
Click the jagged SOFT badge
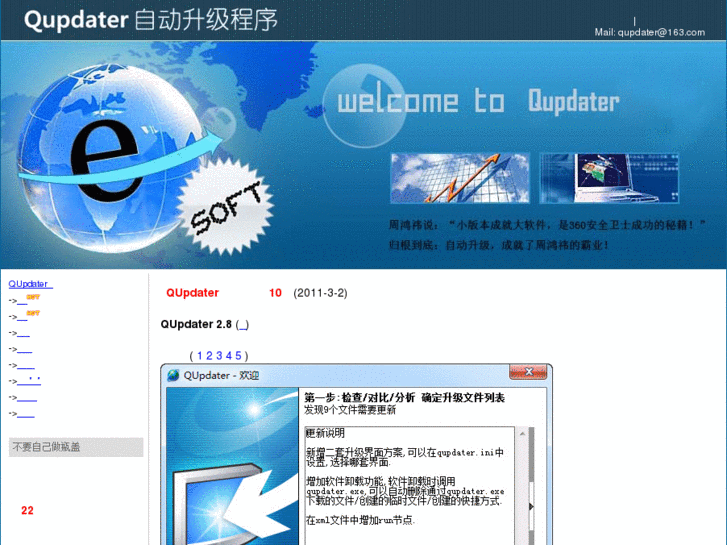[225, 207]
